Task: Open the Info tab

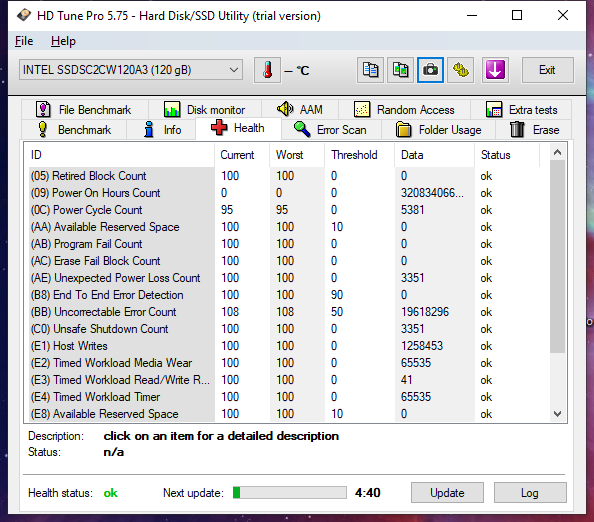Action: [161, 130]
